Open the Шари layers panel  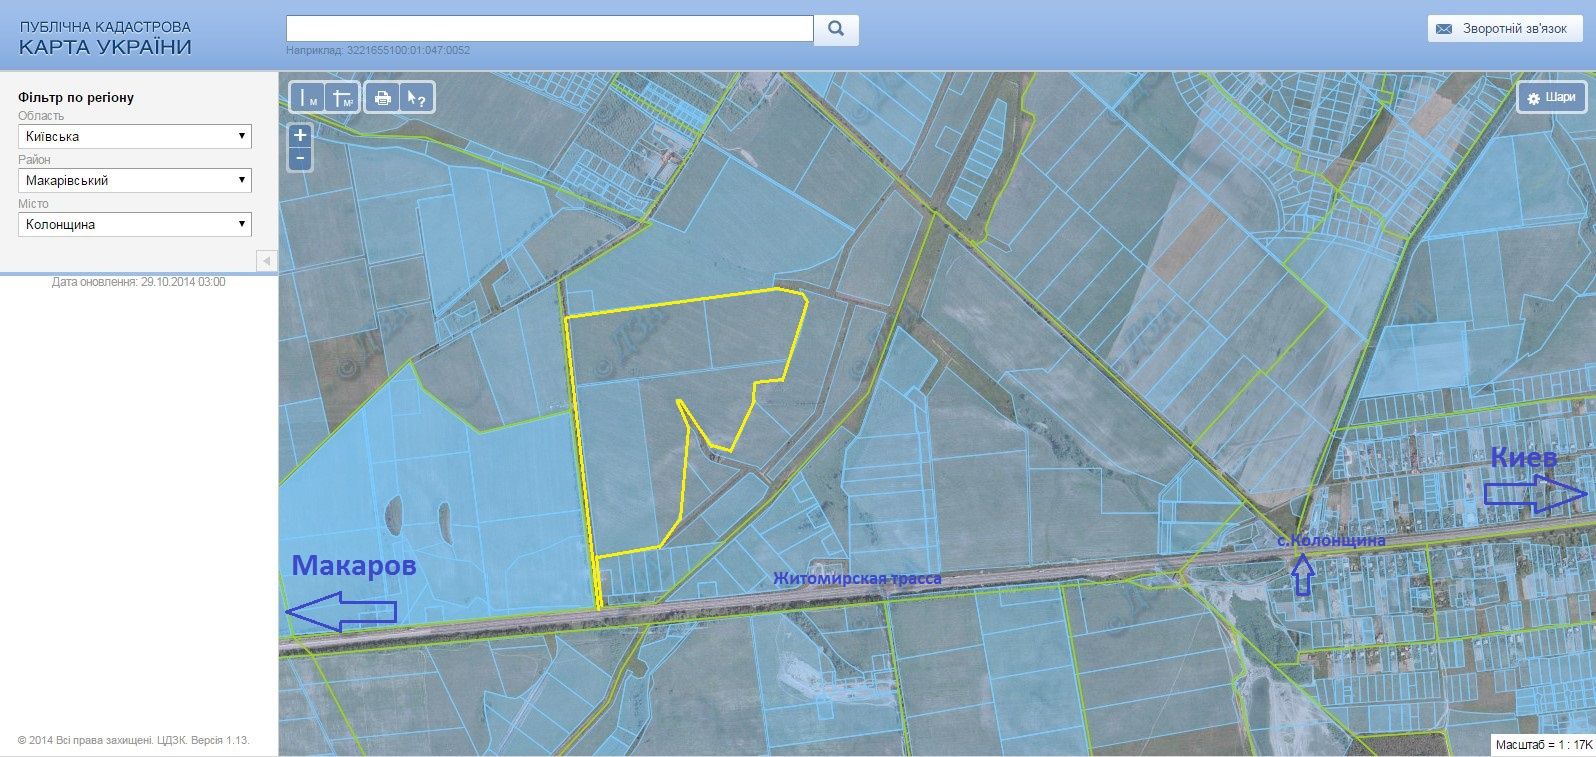coord(1552,97)
